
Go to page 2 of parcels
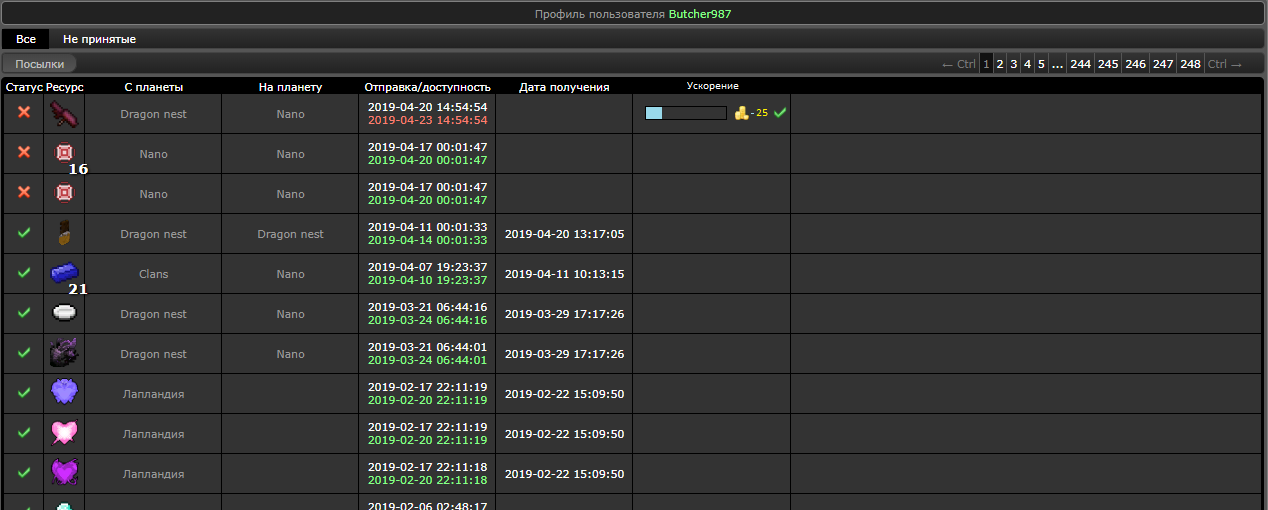1000,64
